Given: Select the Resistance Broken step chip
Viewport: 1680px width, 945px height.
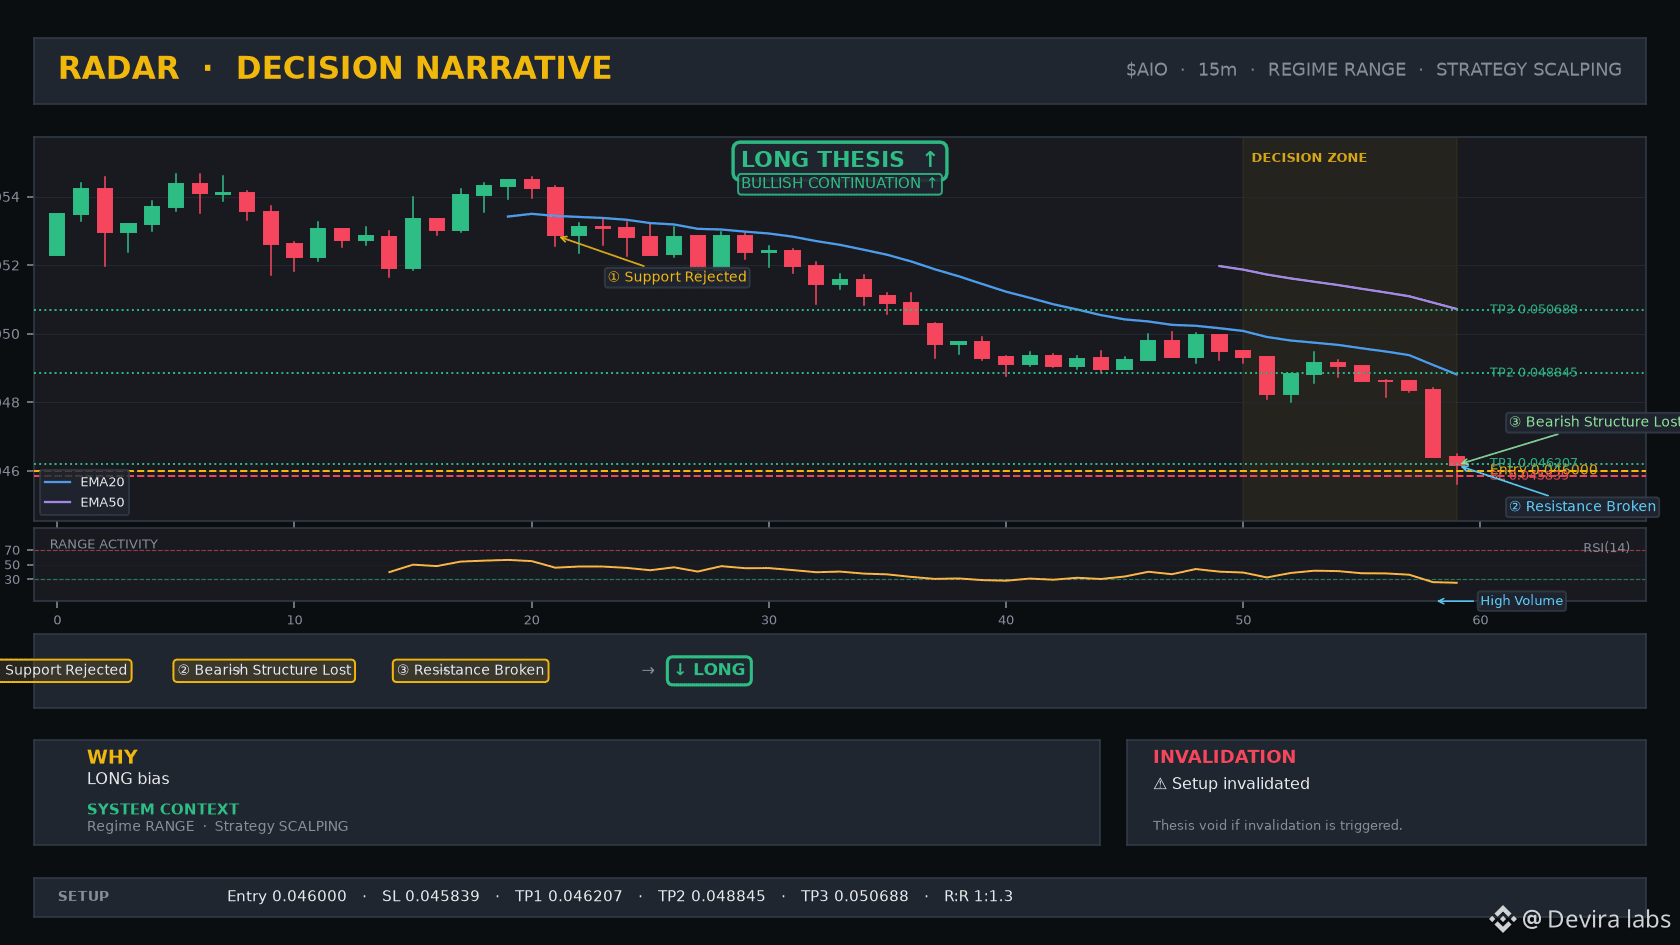Looking at the screenshot, I should 470,670.
